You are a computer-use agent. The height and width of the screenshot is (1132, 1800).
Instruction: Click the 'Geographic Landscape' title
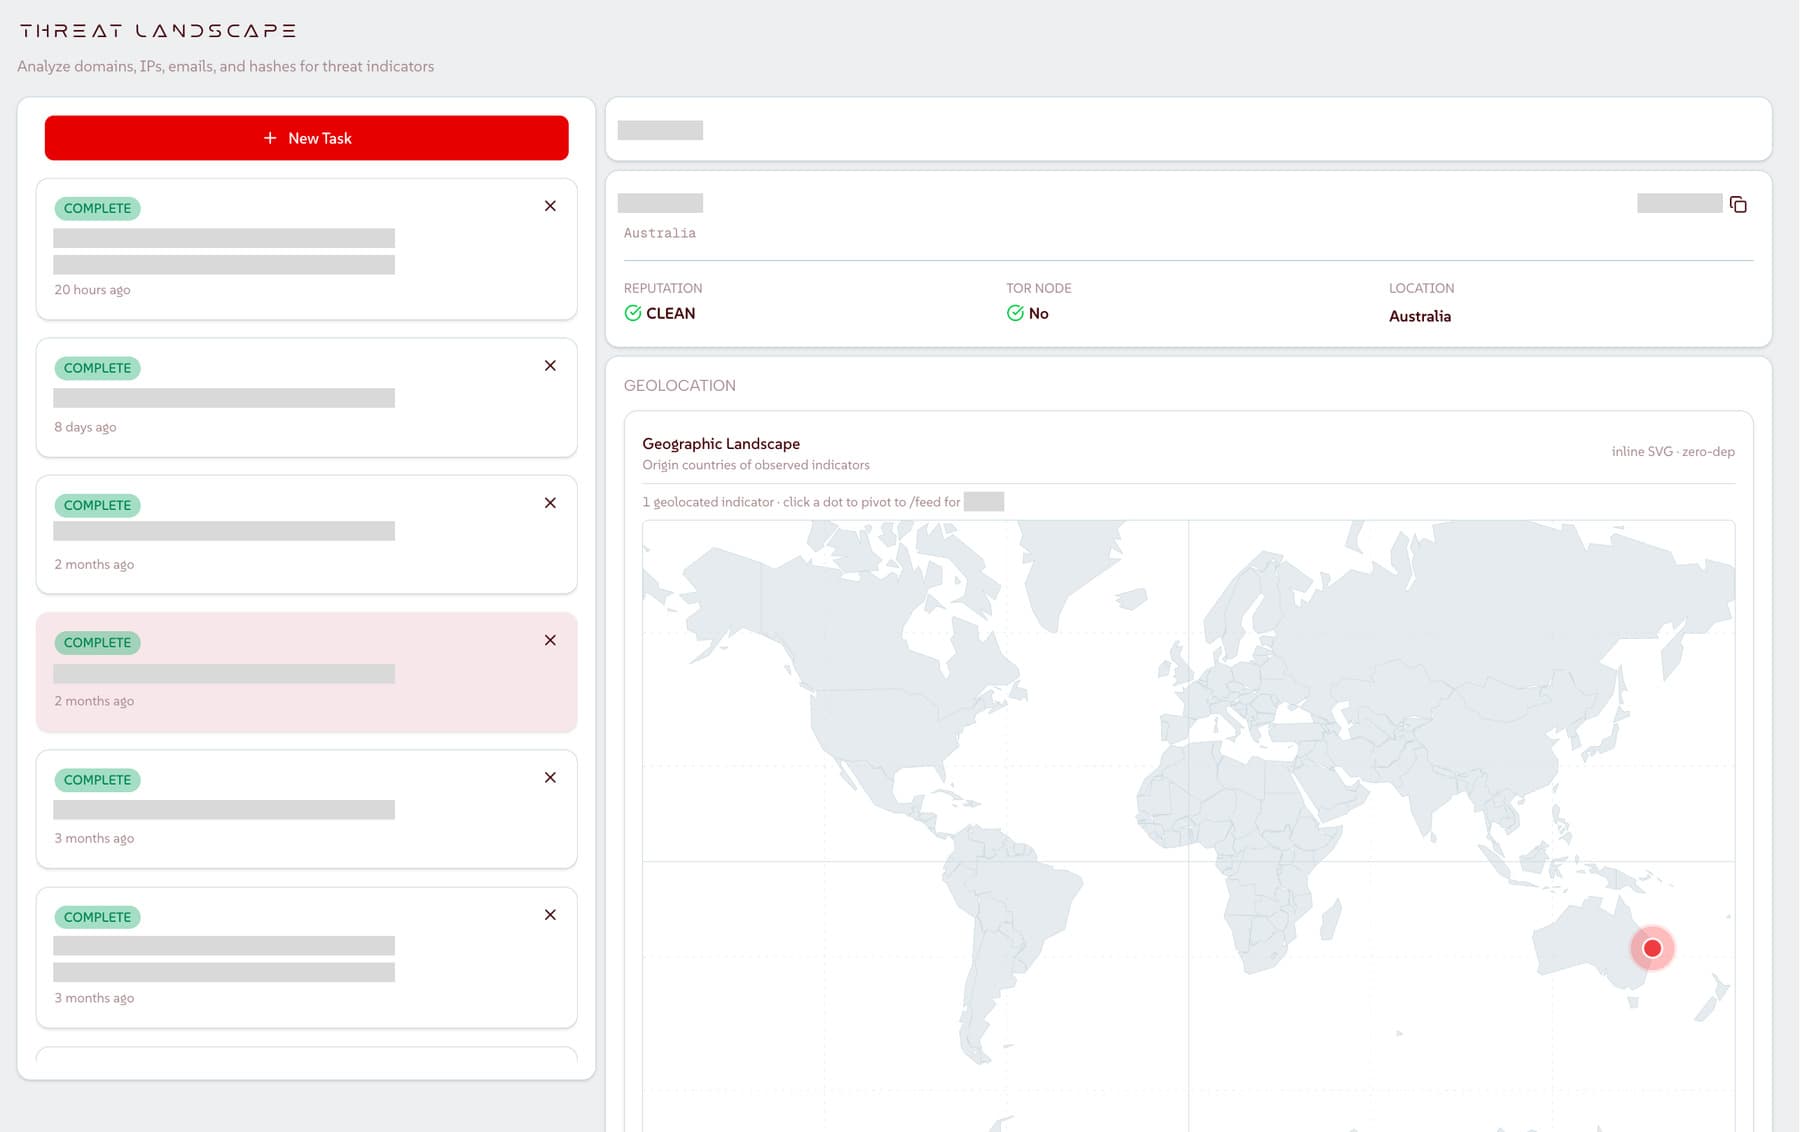coord(721,443)
